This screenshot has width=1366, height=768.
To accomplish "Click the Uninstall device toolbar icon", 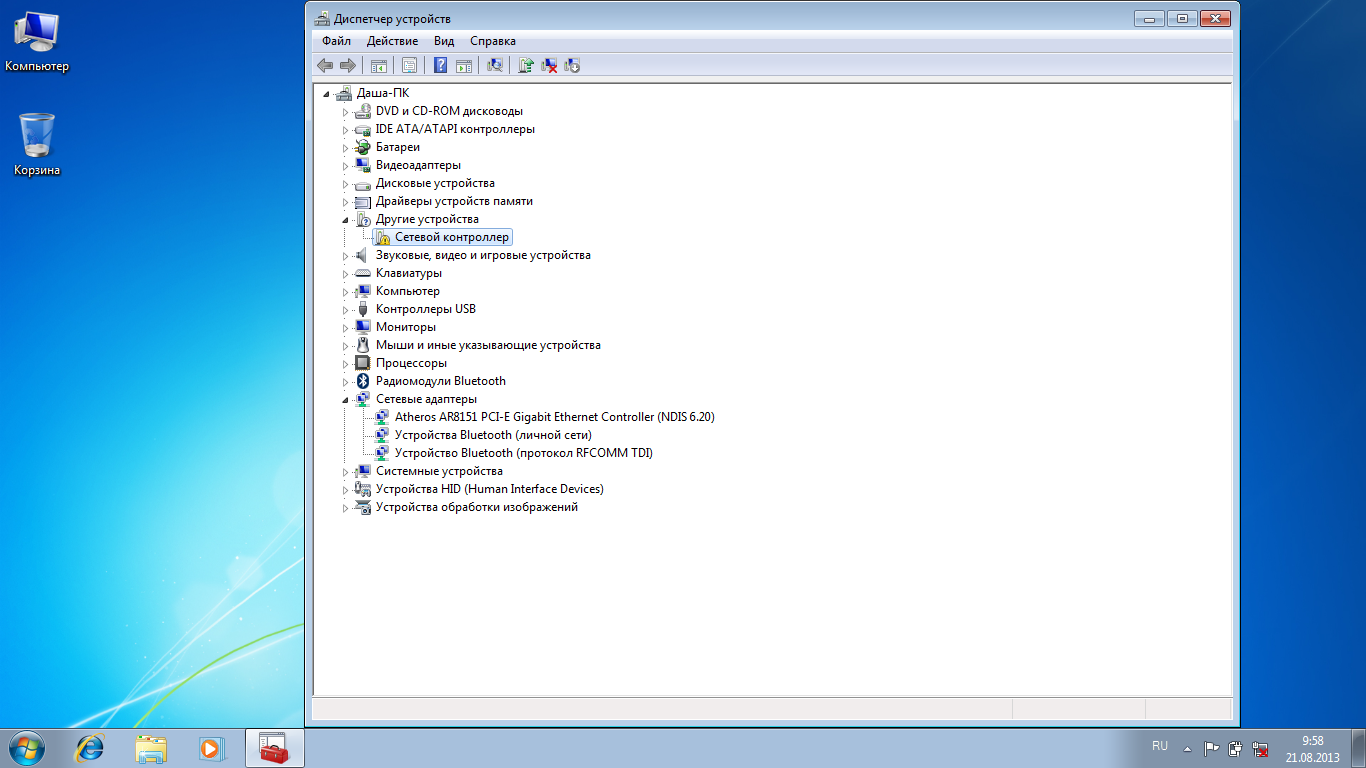I will pos(549,66).
